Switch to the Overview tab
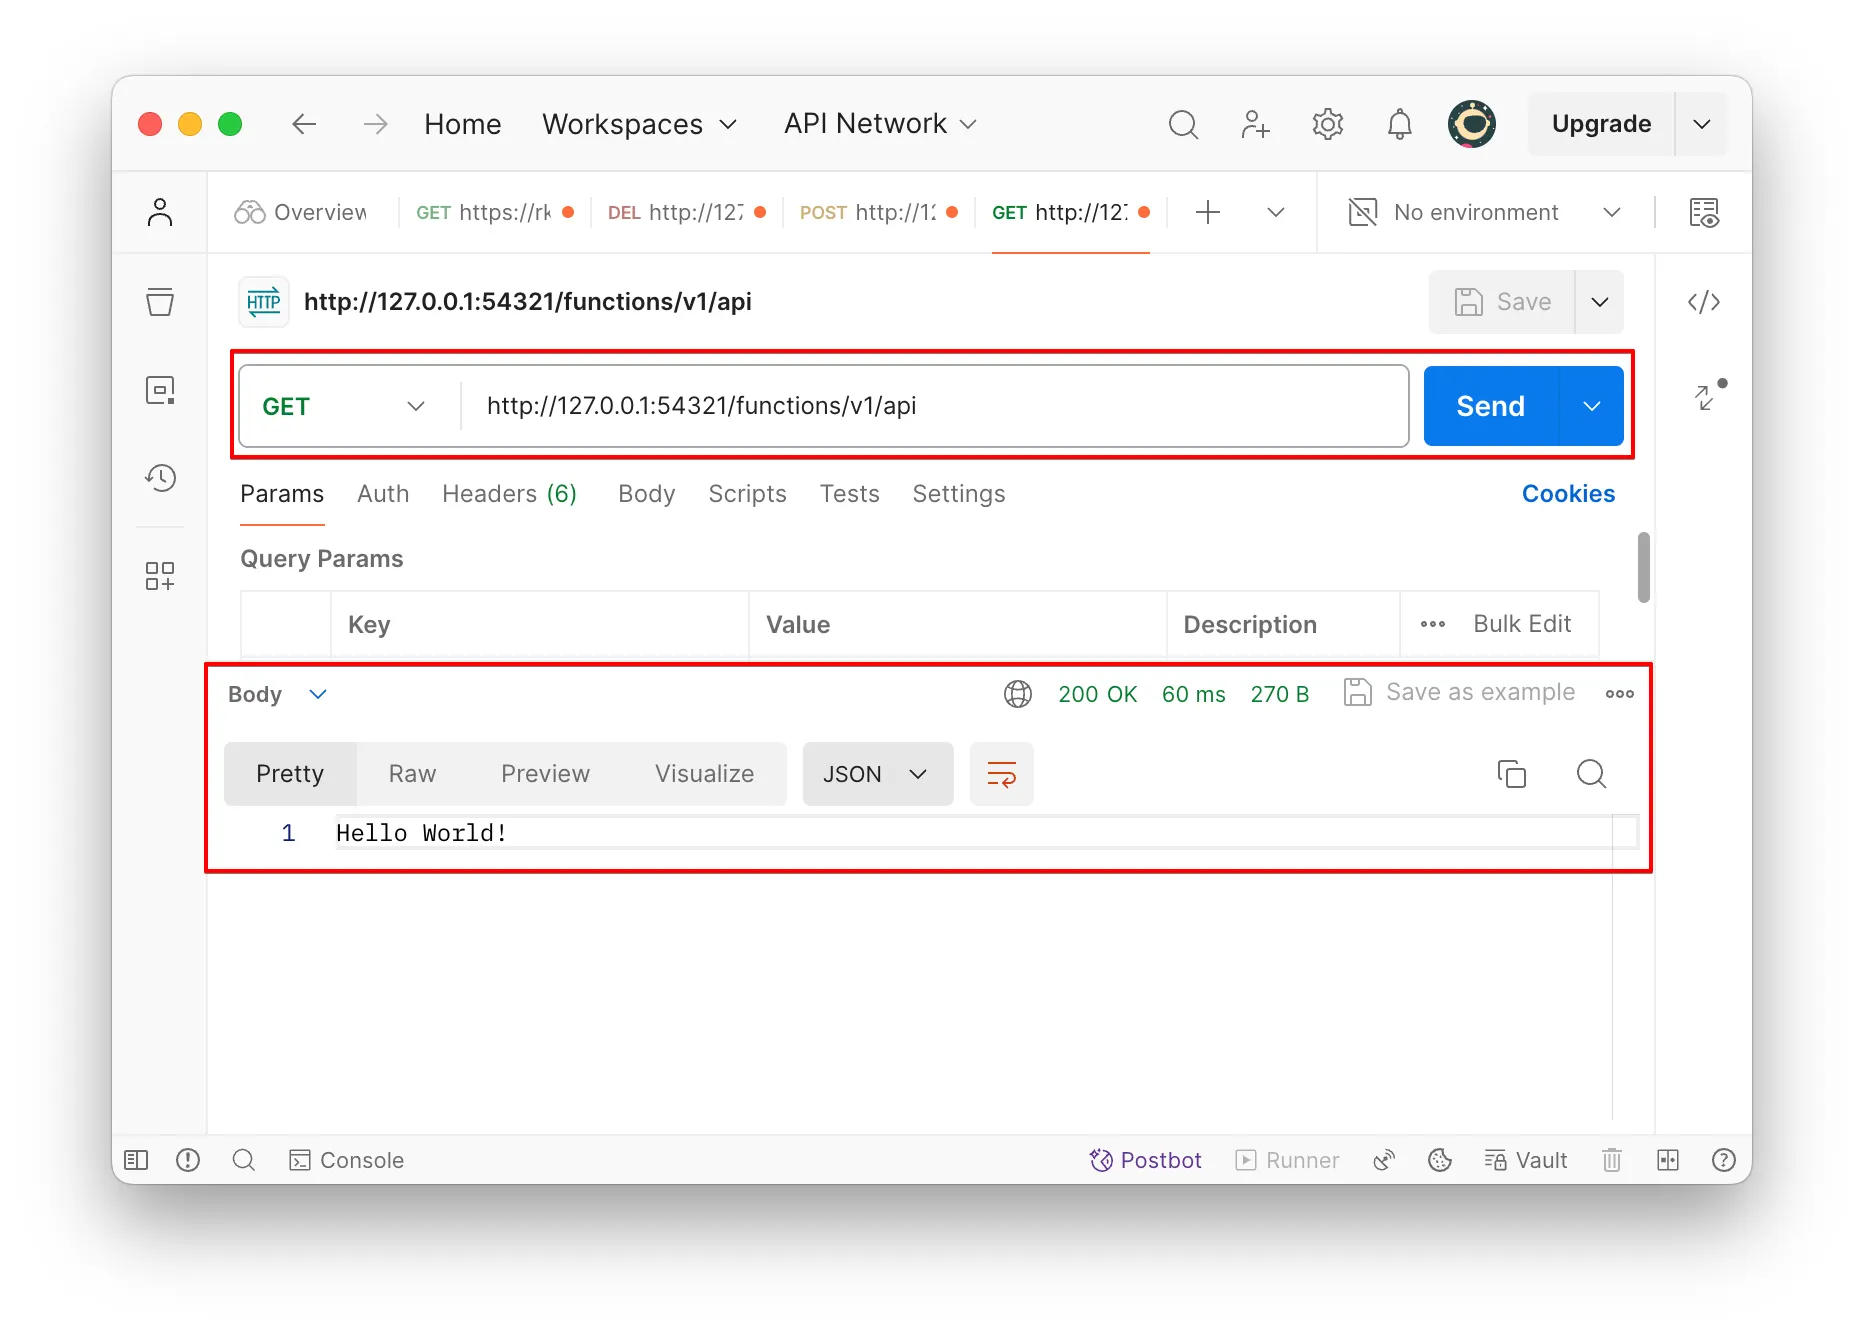 pyautogui.click(x=302, y=212)
